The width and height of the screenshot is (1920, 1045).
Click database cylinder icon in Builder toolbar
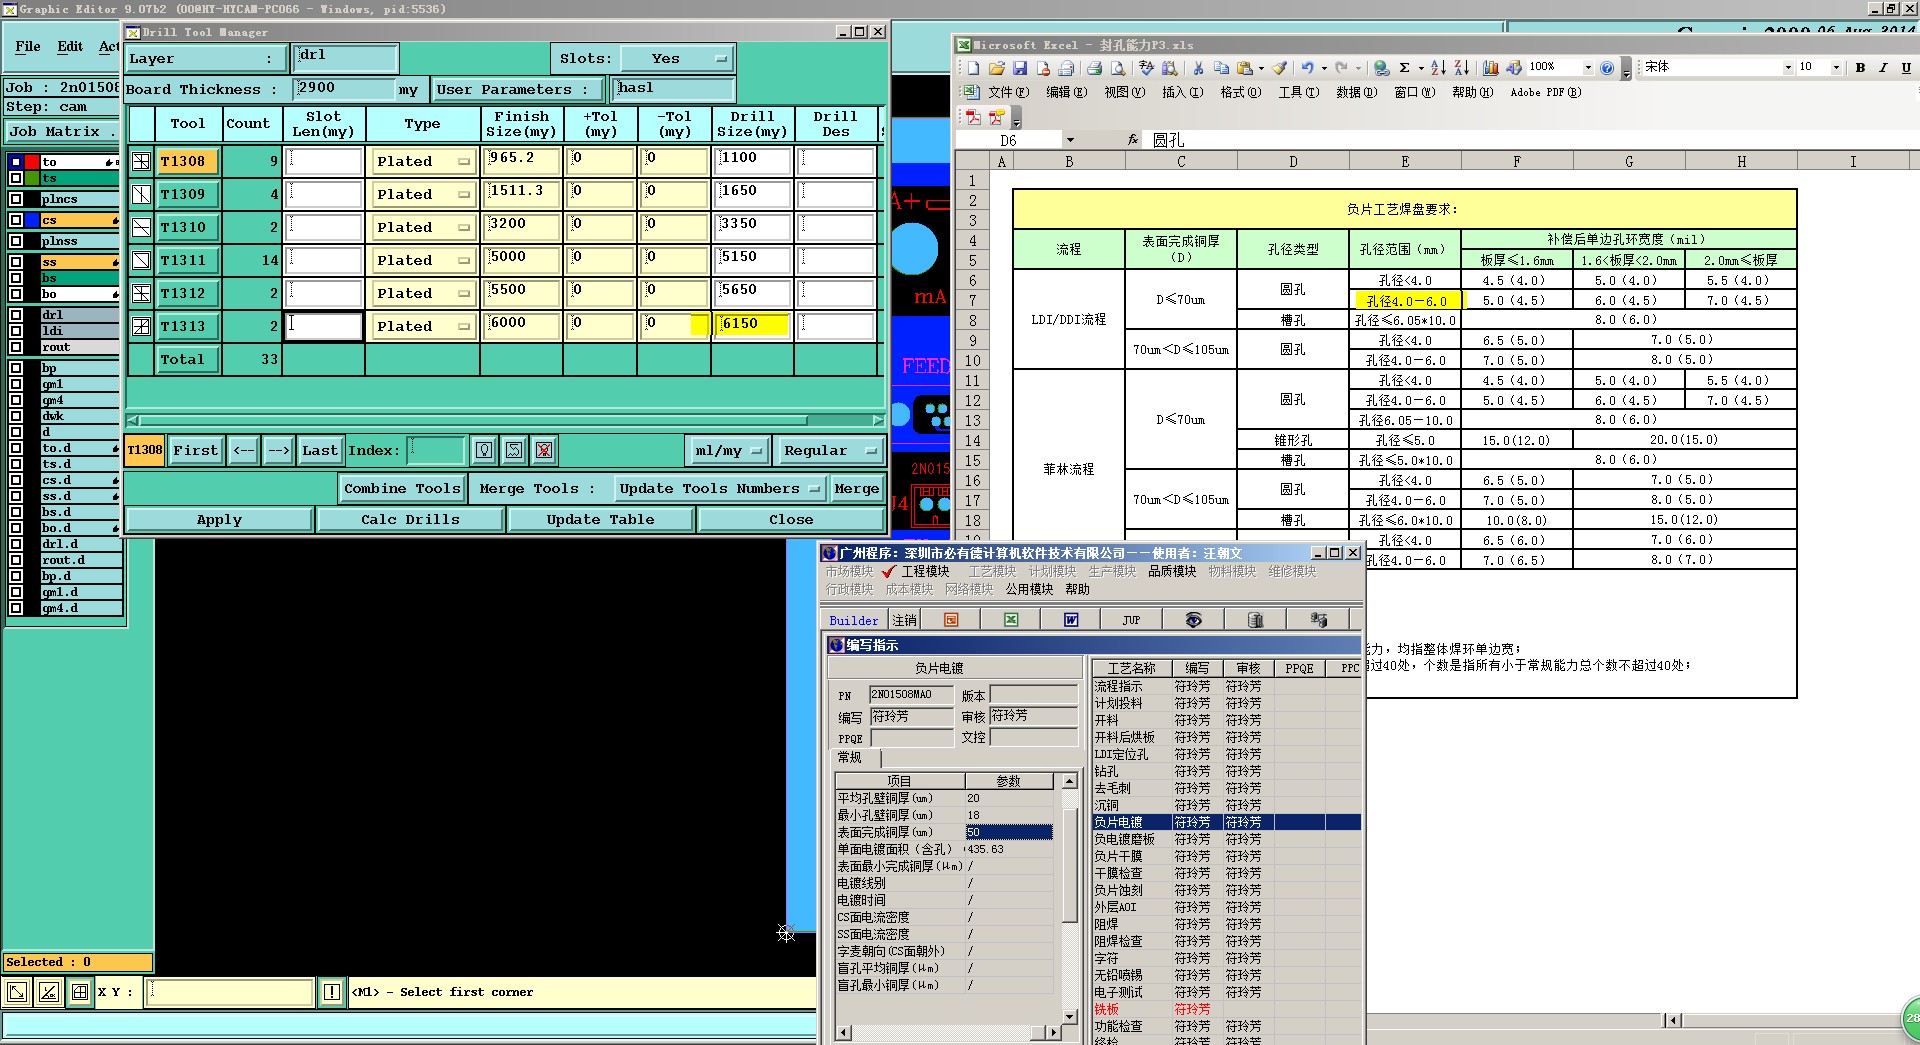[1255, 620]
